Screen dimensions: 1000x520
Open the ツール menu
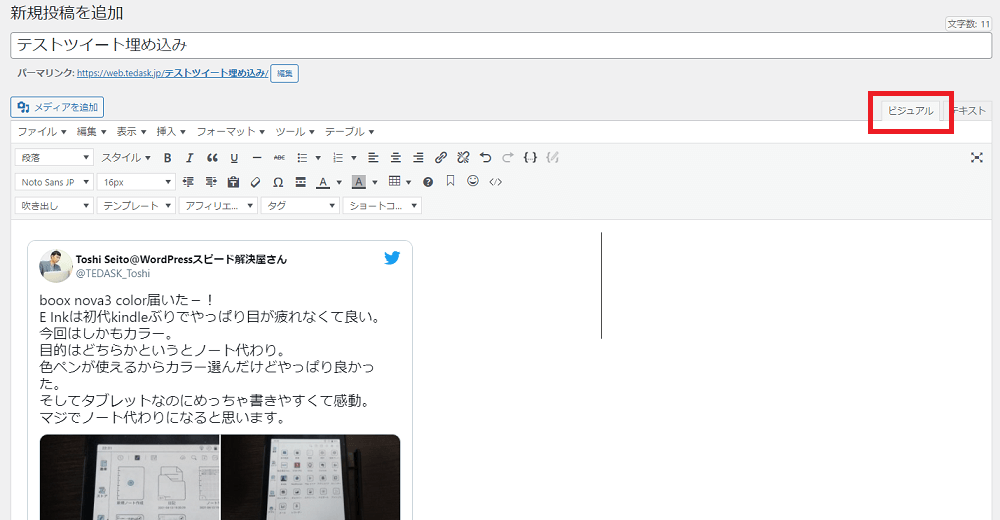tap(295, 131)
